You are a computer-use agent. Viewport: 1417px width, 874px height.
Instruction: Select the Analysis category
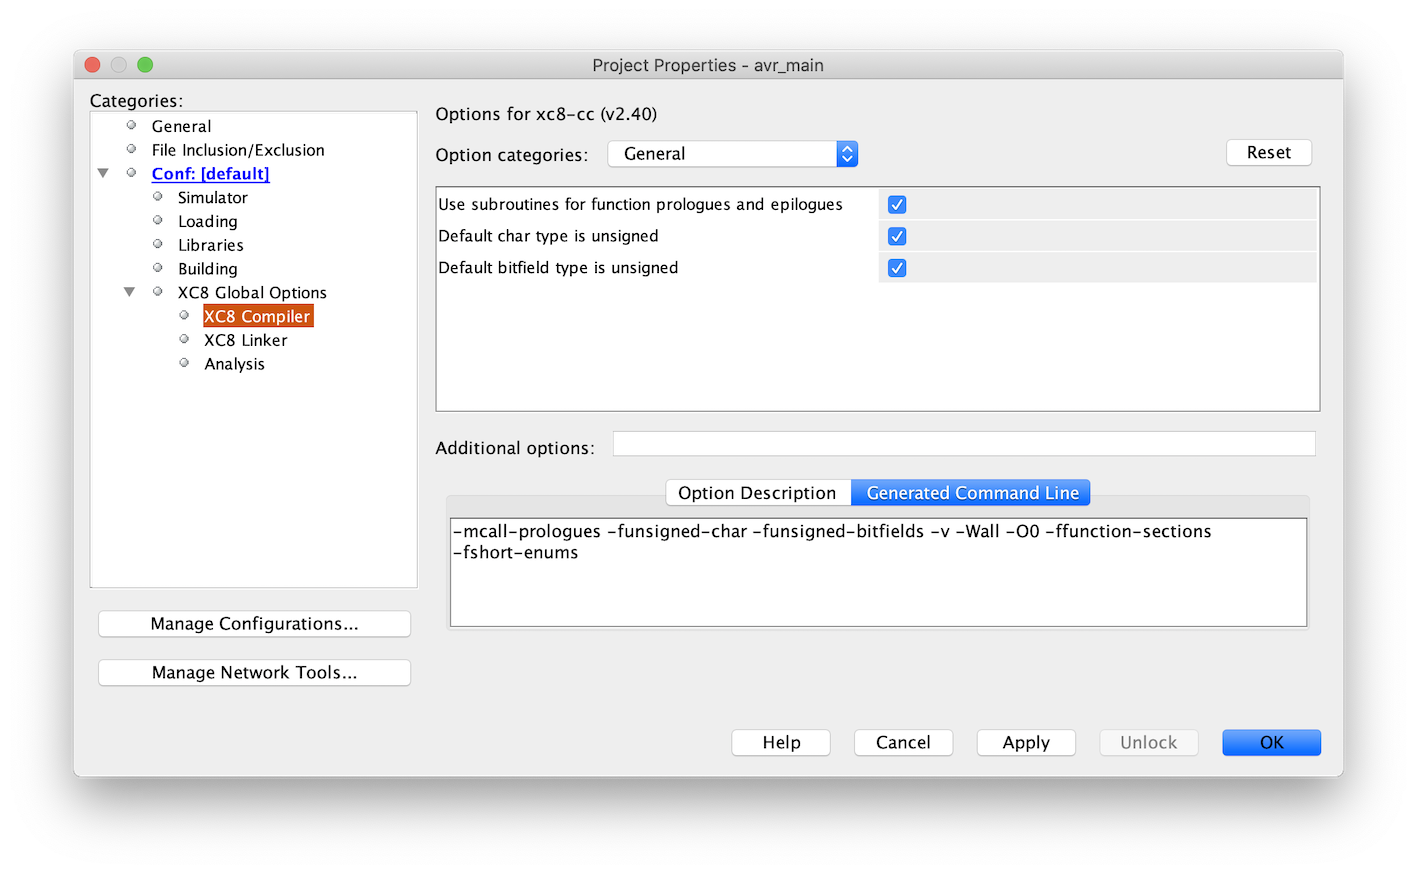(234, 364)
